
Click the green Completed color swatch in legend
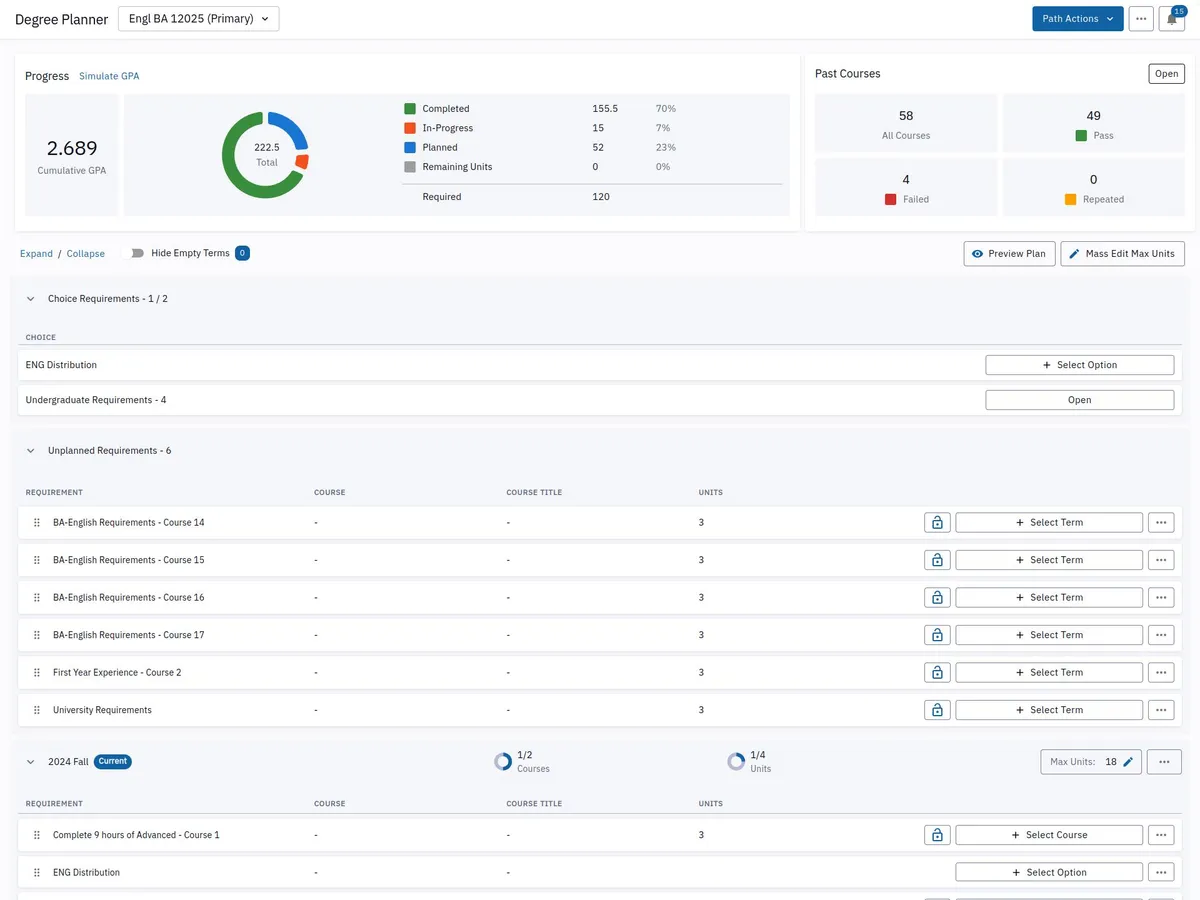pyautogui.click(x=410, y=109)
